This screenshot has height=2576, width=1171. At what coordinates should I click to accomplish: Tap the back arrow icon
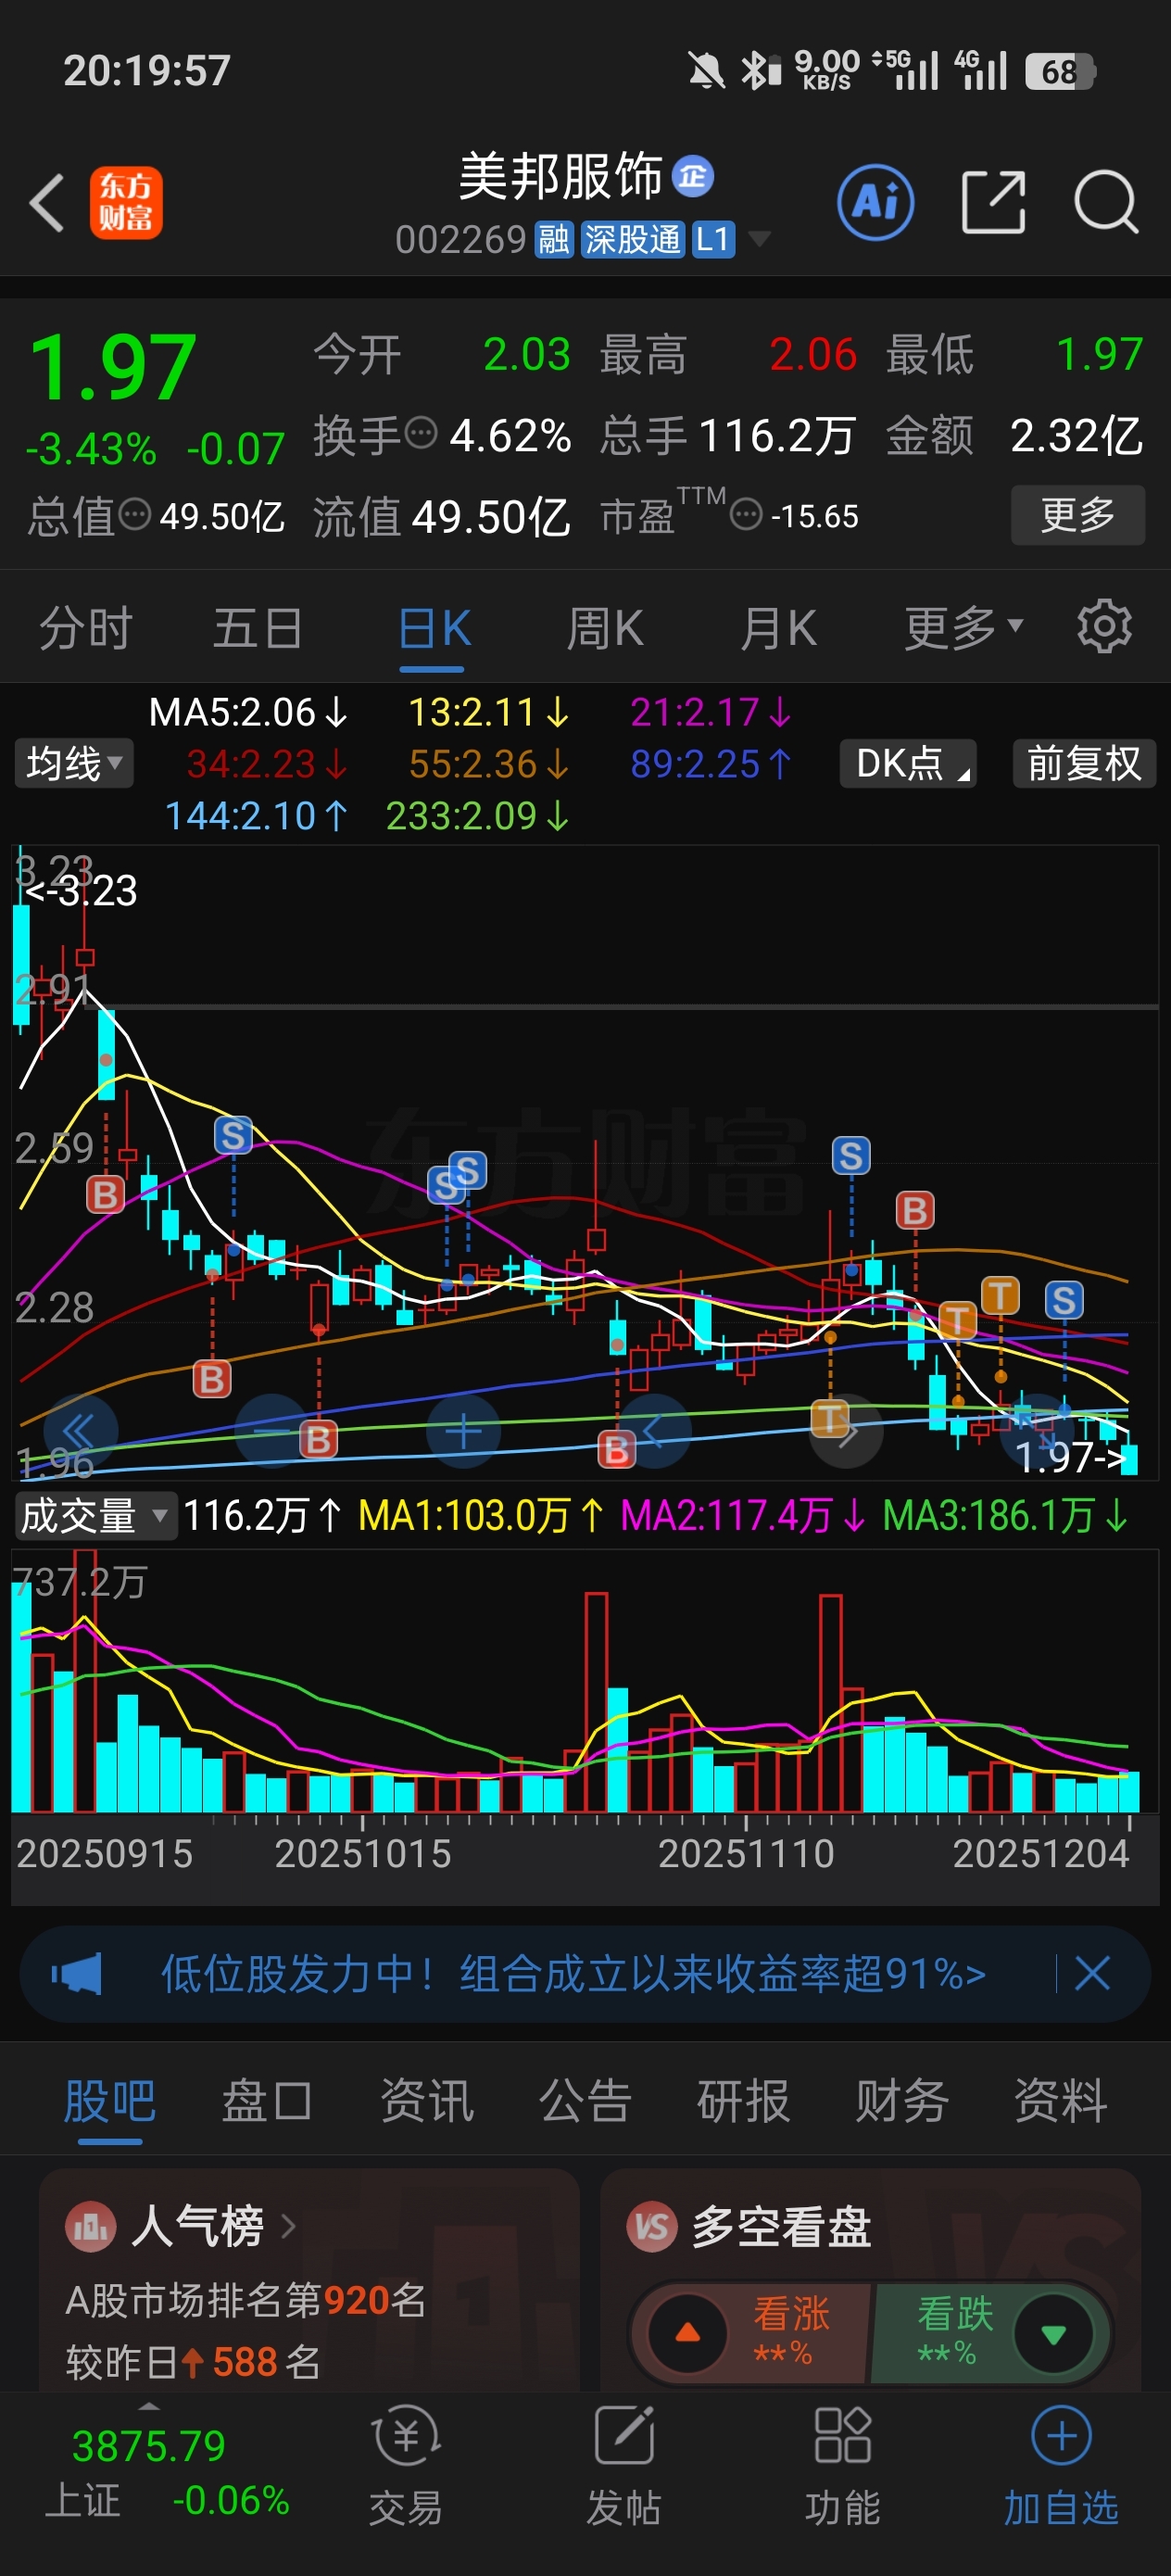[x=46, y=202]
